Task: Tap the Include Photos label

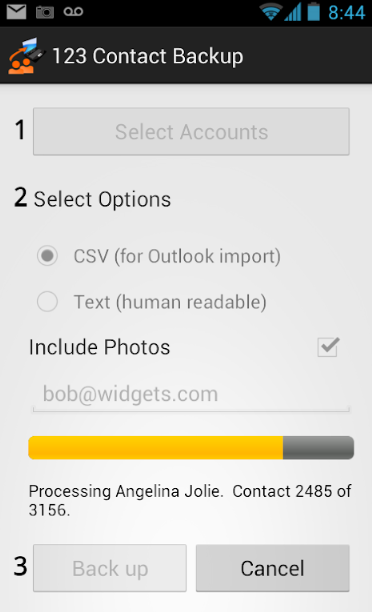Action: (100, 347)
